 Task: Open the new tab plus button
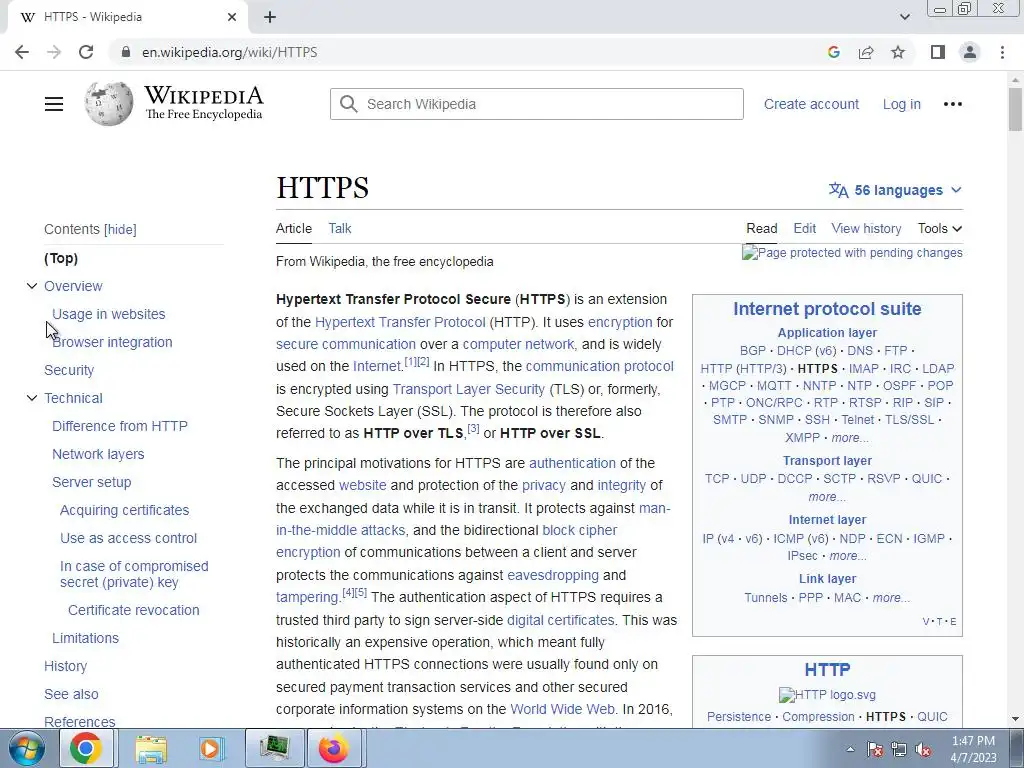click(x=270, y=17)
